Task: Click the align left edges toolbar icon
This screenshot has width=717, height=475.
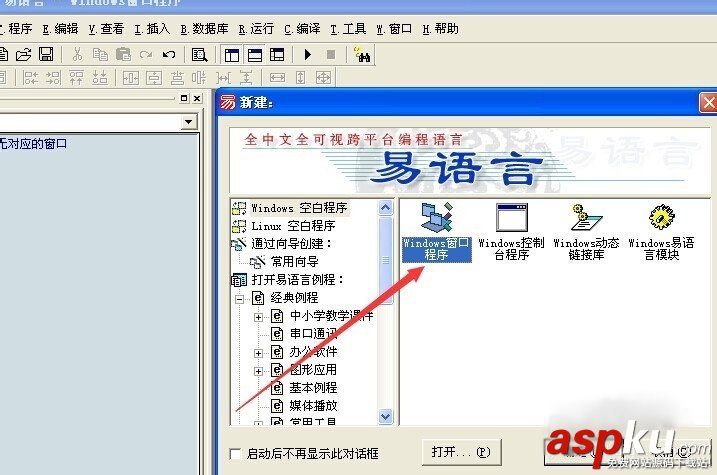Action: point(31,78)
